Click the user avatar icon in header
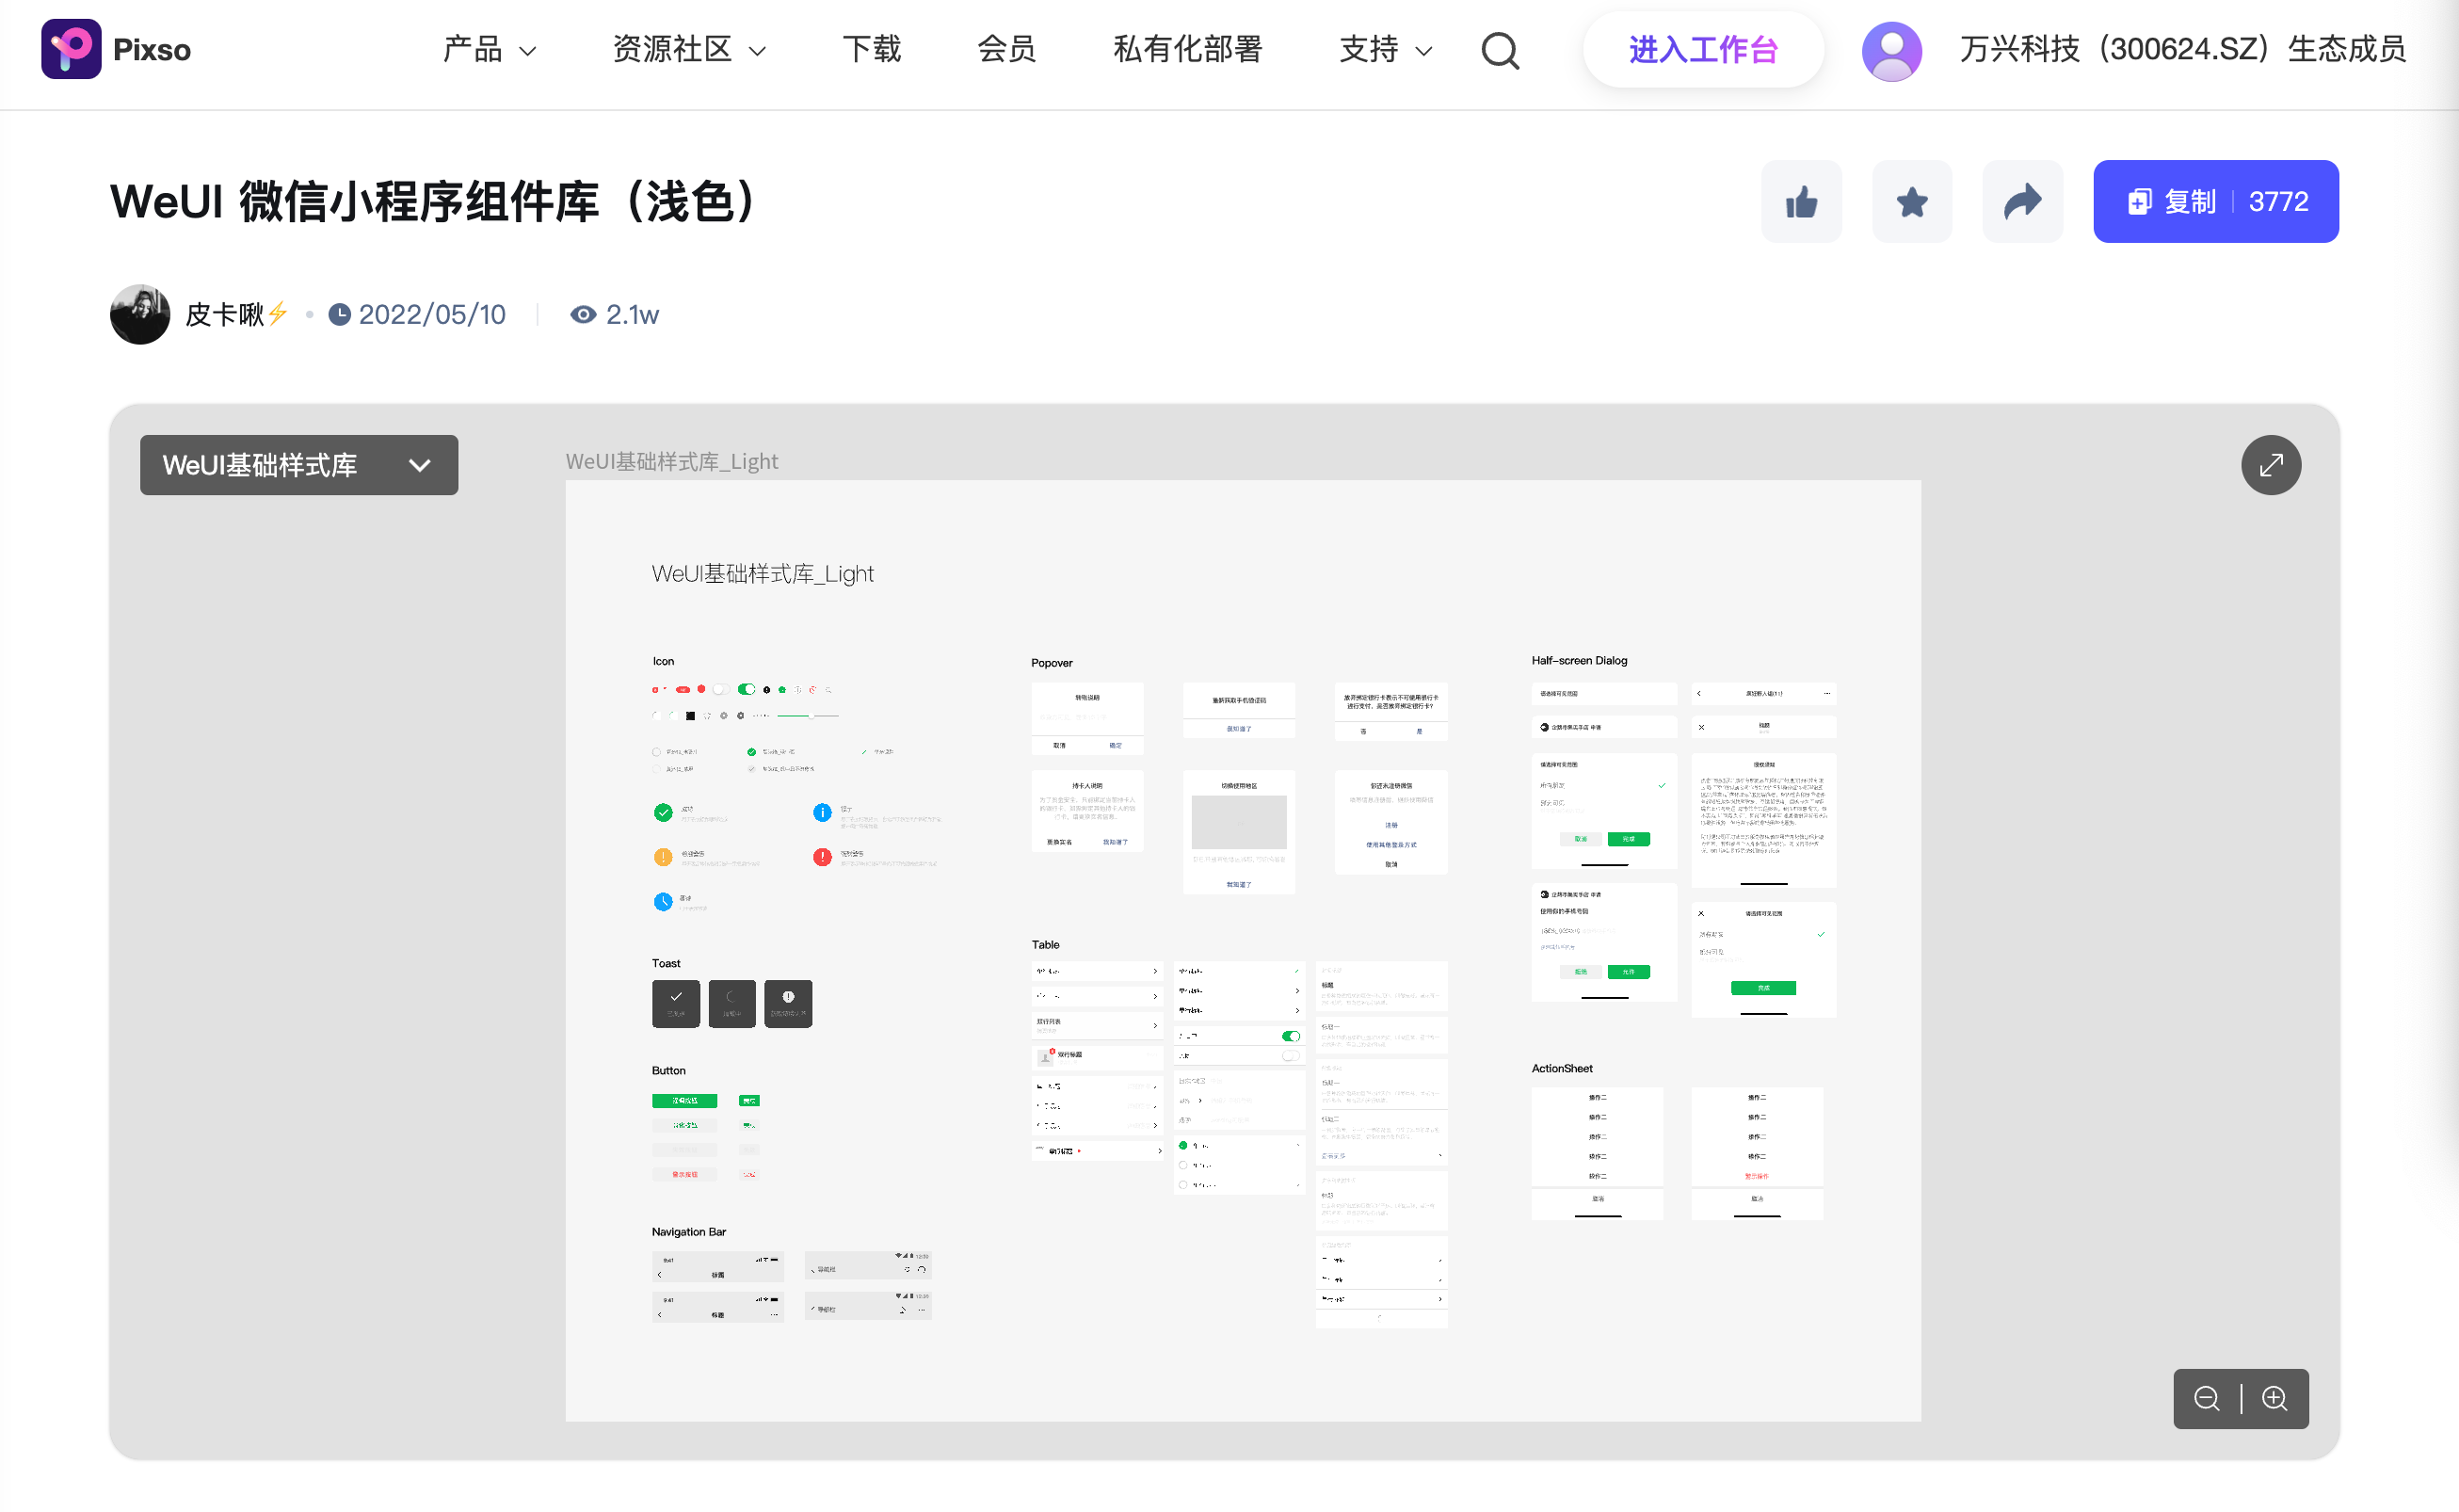Screen dimensions: 2459x1512 (x=1891, y=50)
